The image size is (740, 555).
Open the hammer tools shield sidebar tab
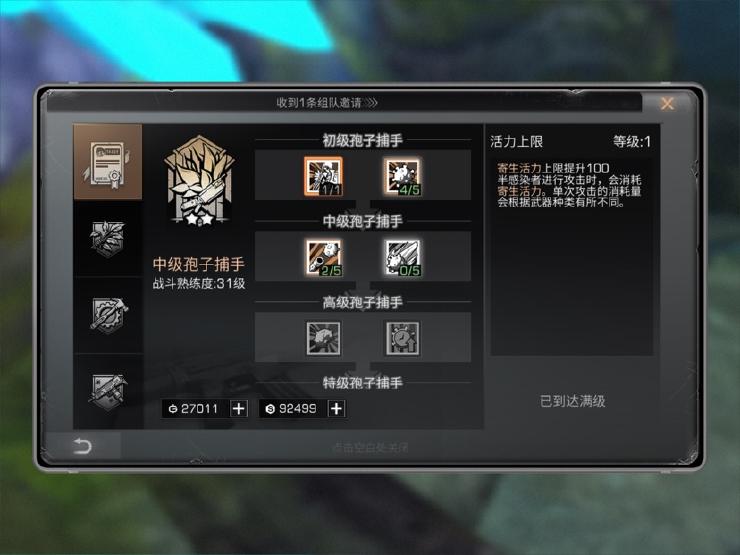coord(108,392)
